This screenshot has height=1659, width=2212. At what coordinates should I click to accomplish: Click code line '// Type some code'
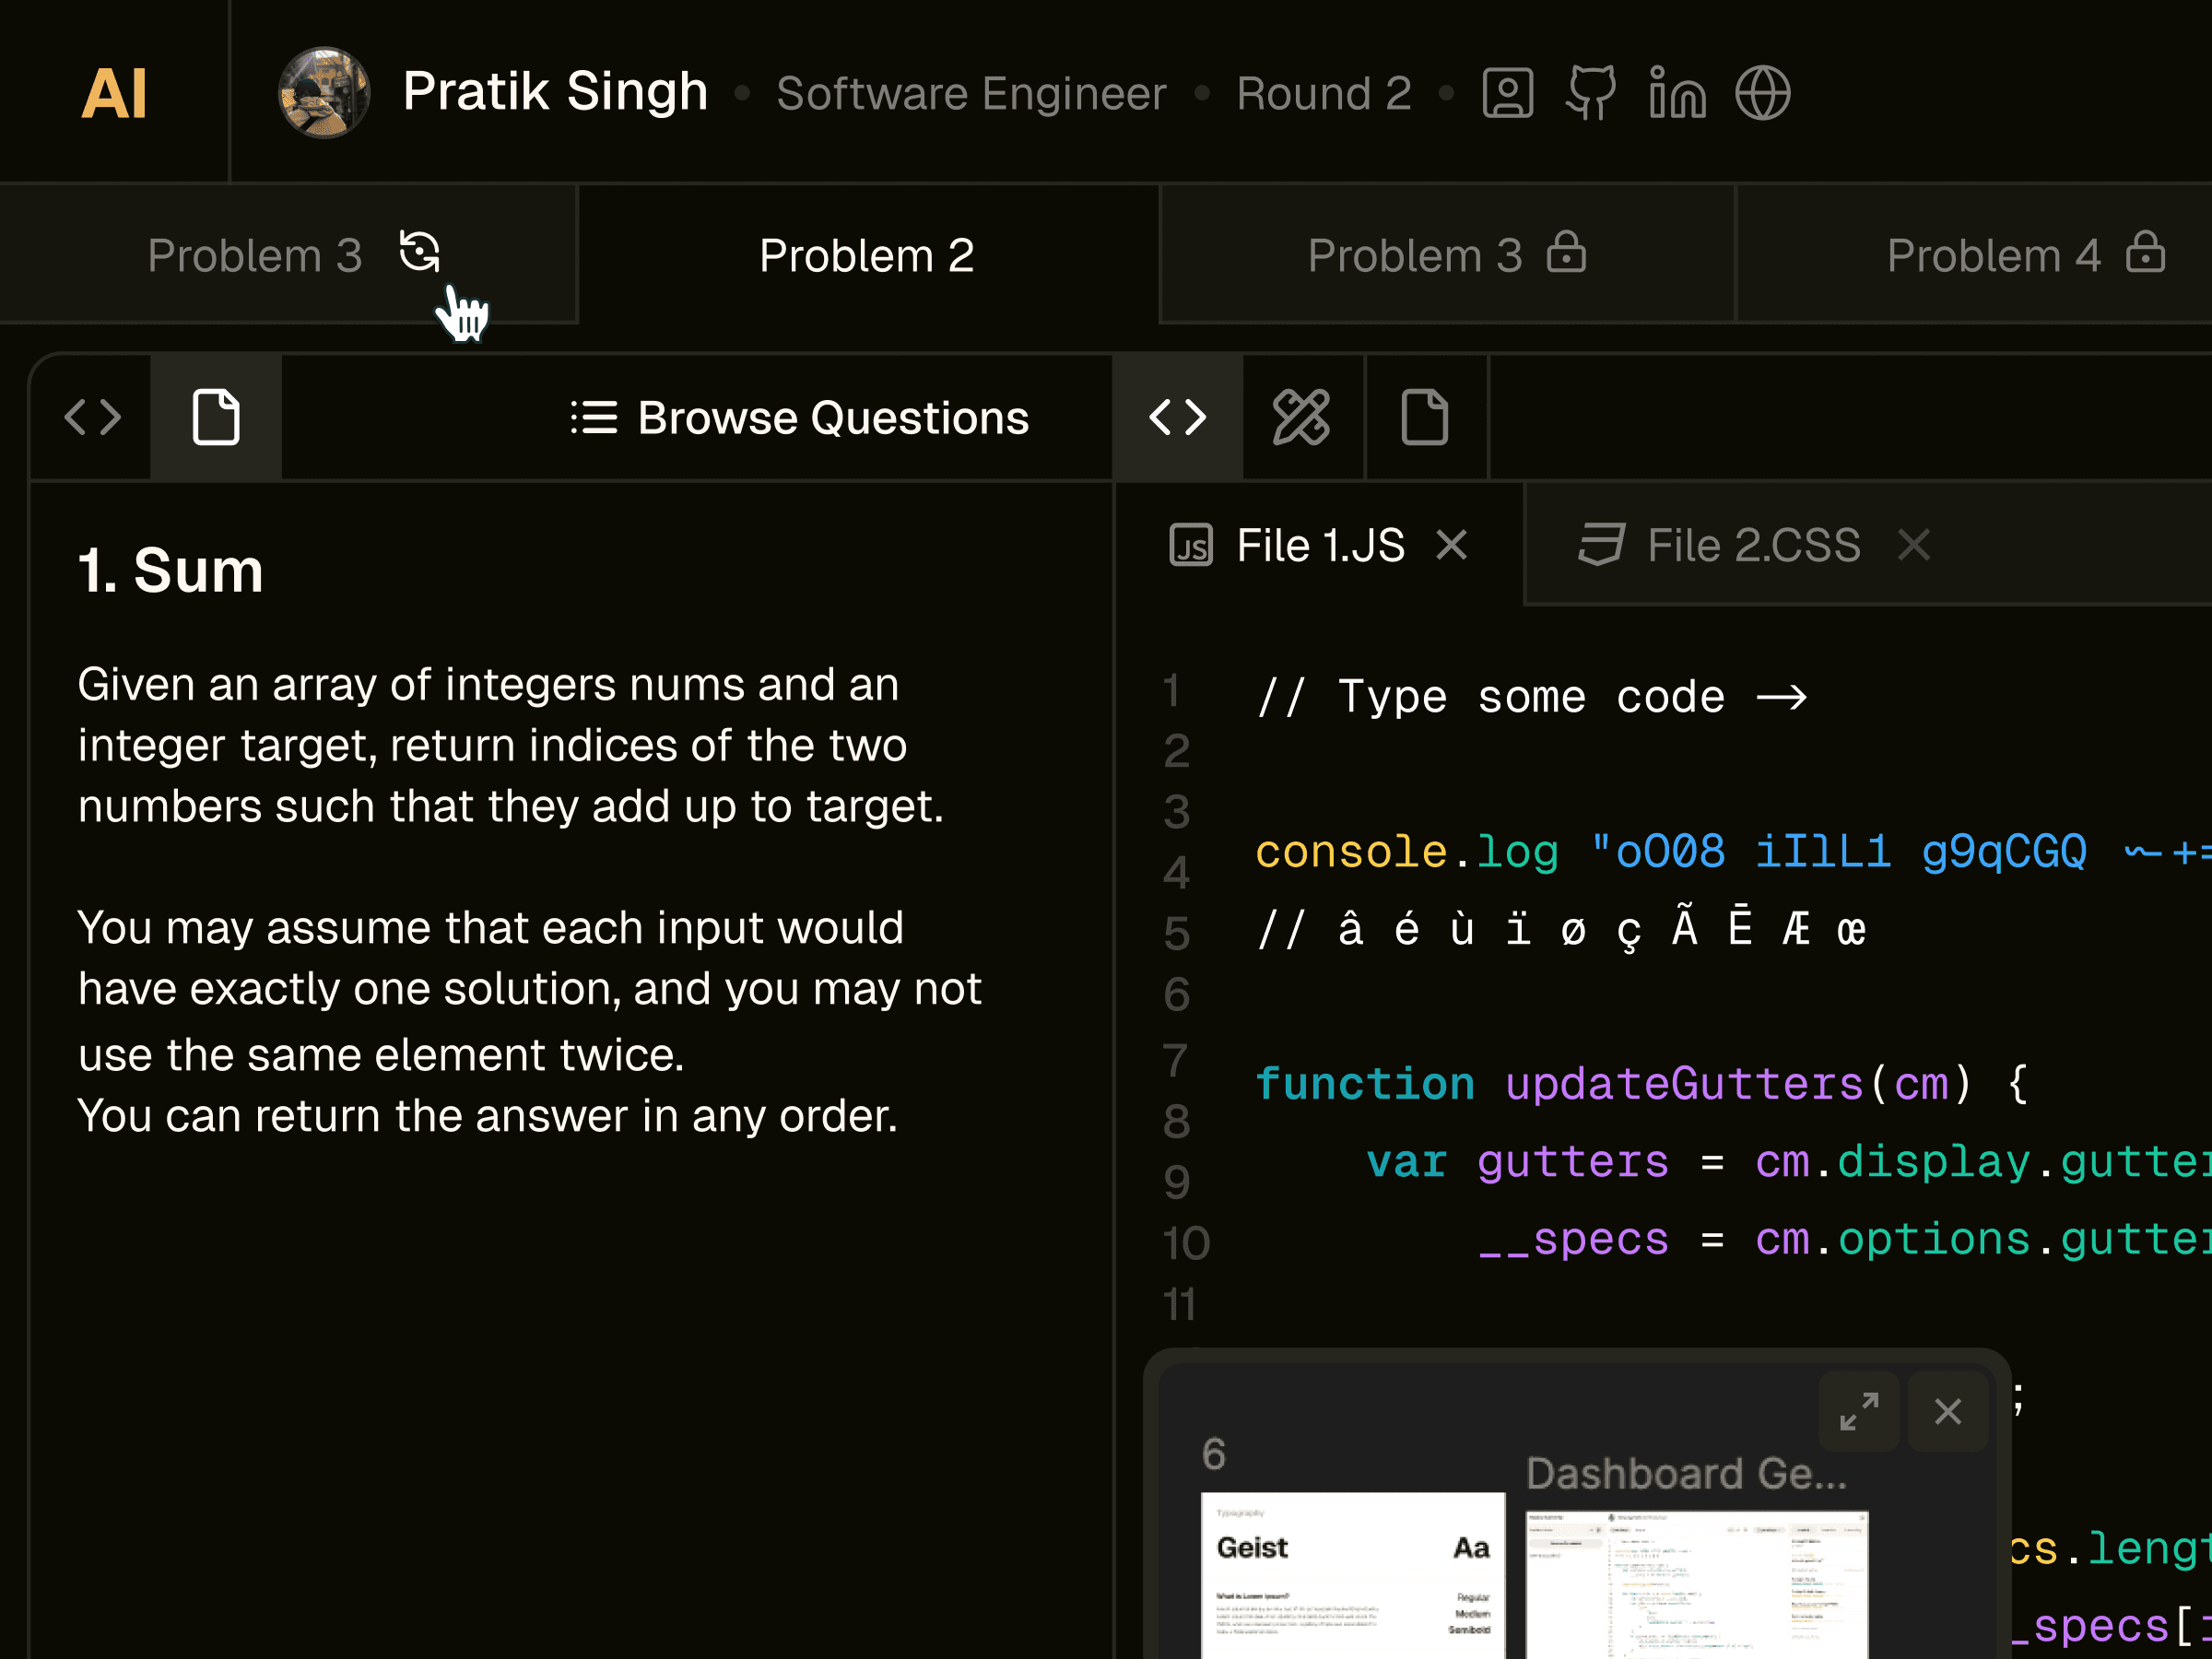tap(1532, 696)
